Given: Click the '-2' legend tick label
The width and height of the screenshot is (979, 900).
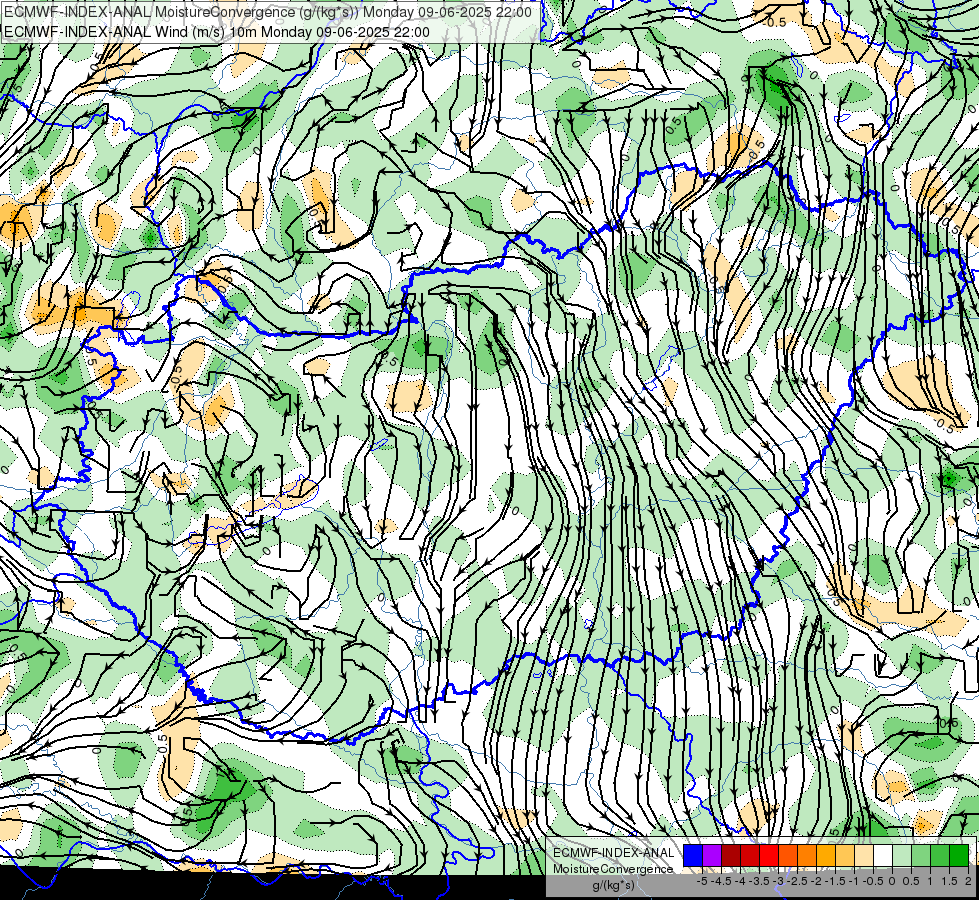Looking at the screenshot, I should pyautogui.click(x=816, y=881).
